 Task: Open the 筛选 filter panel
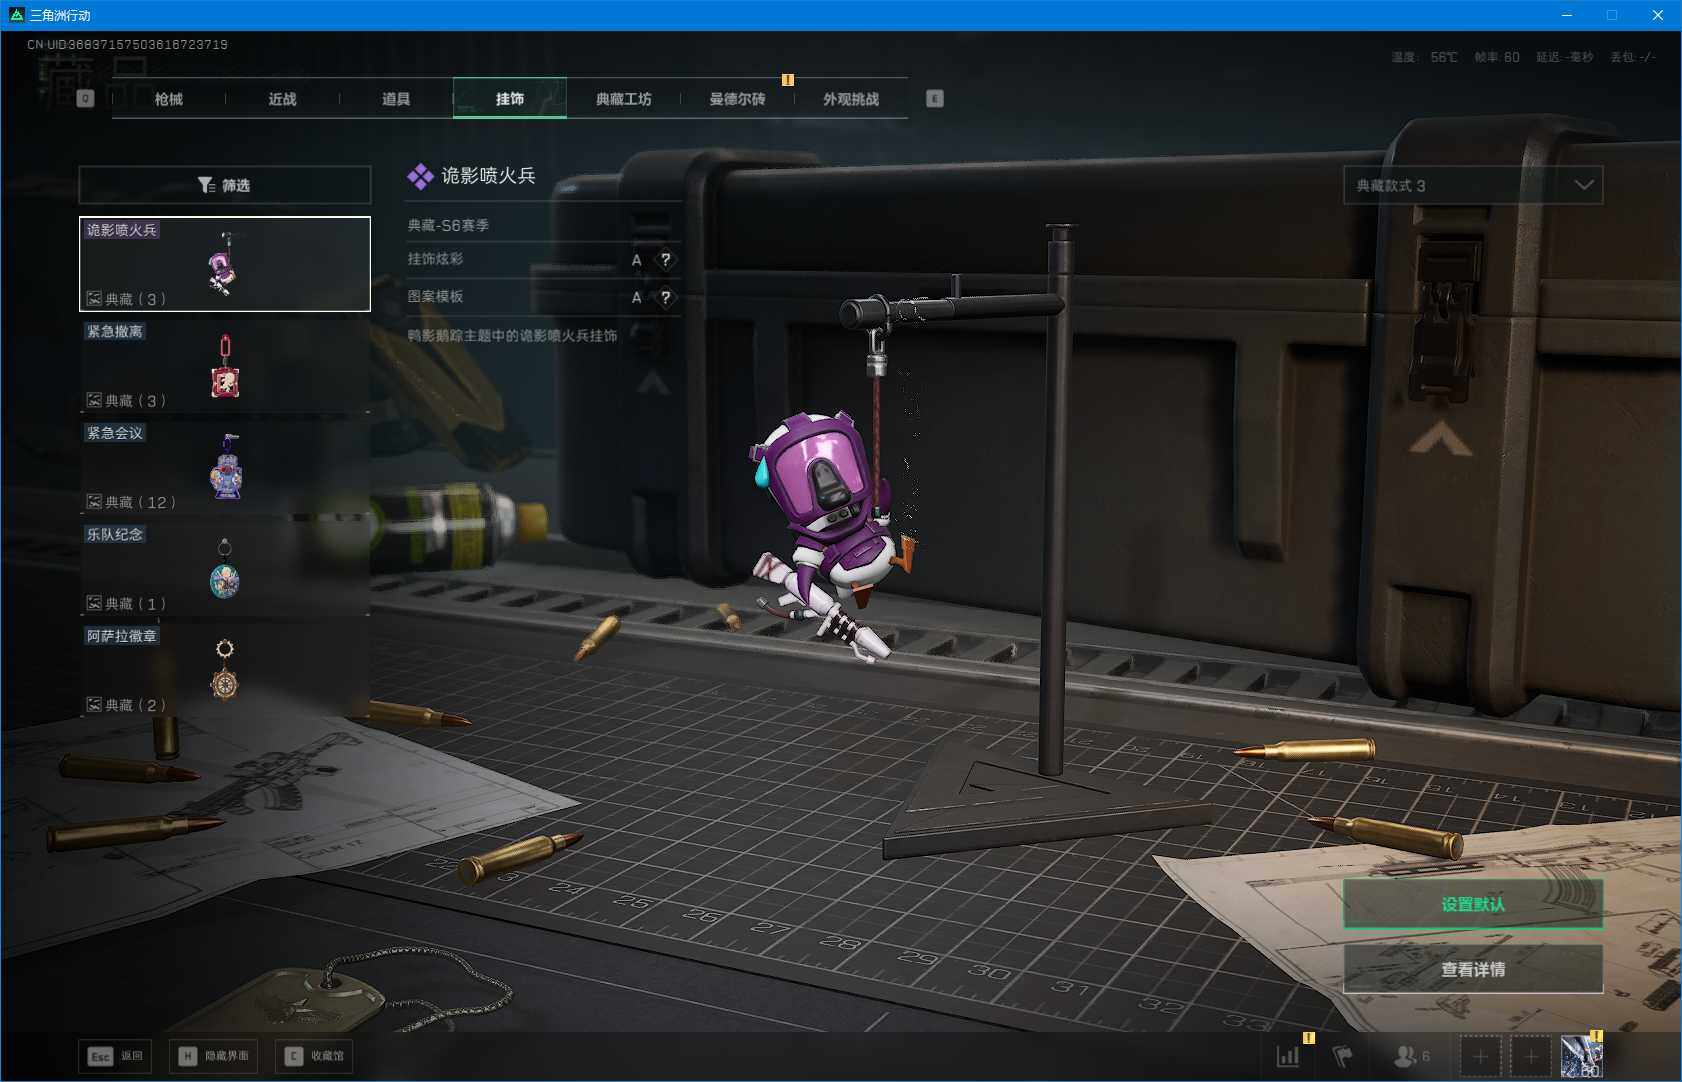pyautogui.click(x=225, y=185)
